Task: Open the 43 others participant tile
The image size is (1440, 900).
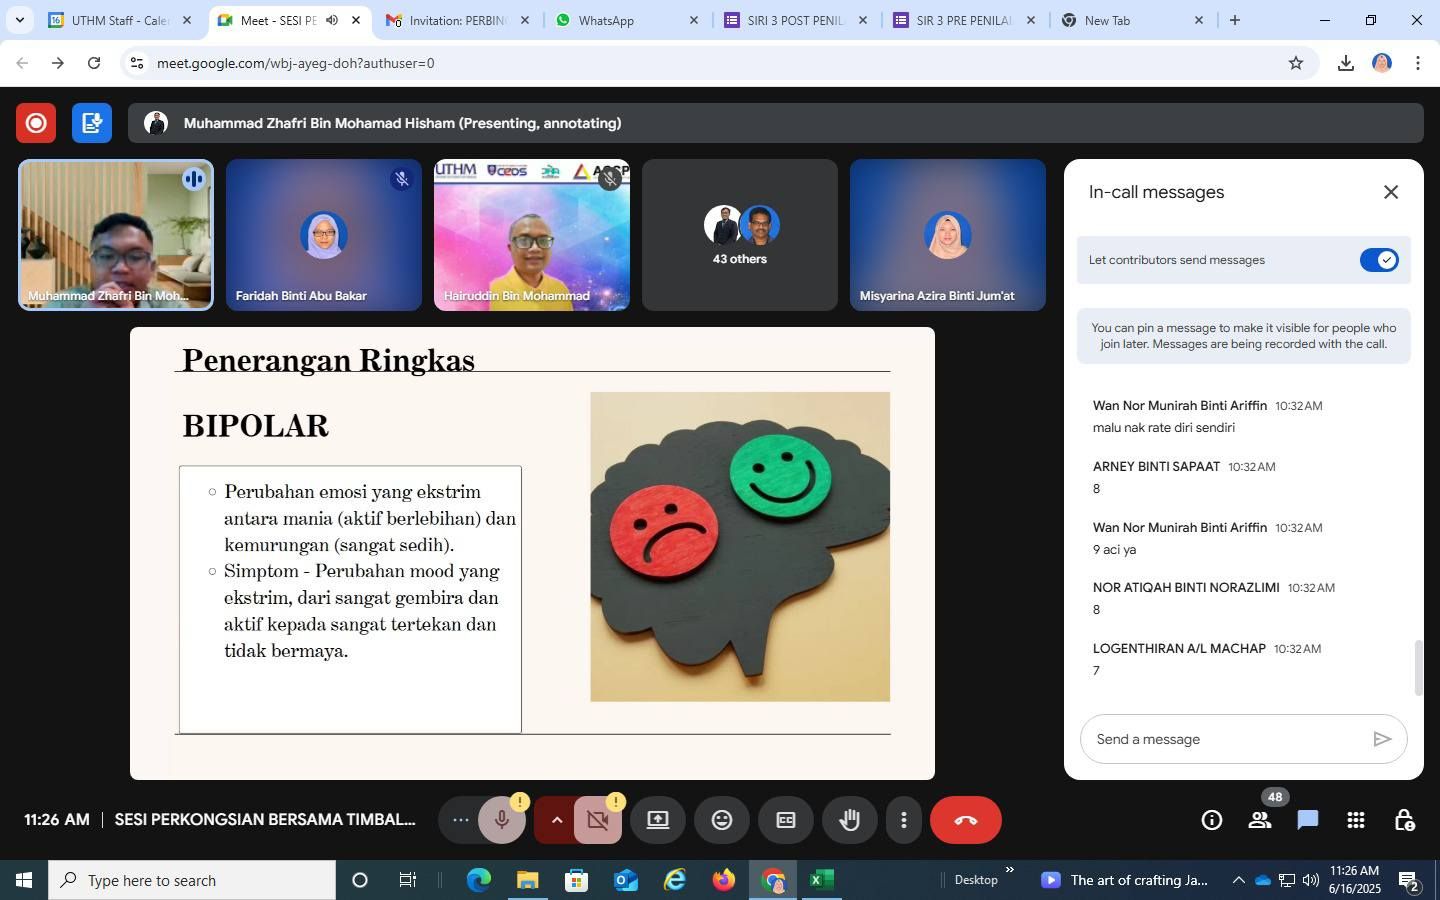Action: tap(740, 236)
